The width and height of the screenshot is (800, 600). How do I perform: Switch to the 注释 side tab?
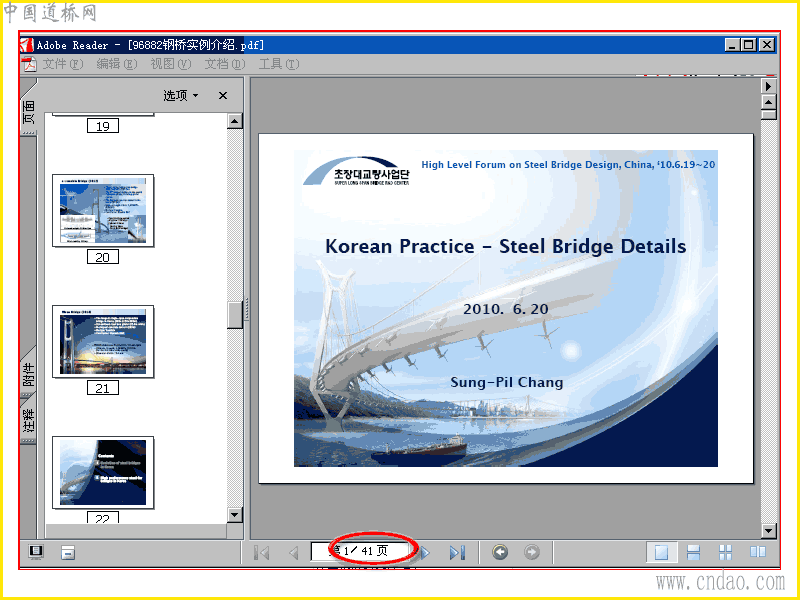(29, 420)
